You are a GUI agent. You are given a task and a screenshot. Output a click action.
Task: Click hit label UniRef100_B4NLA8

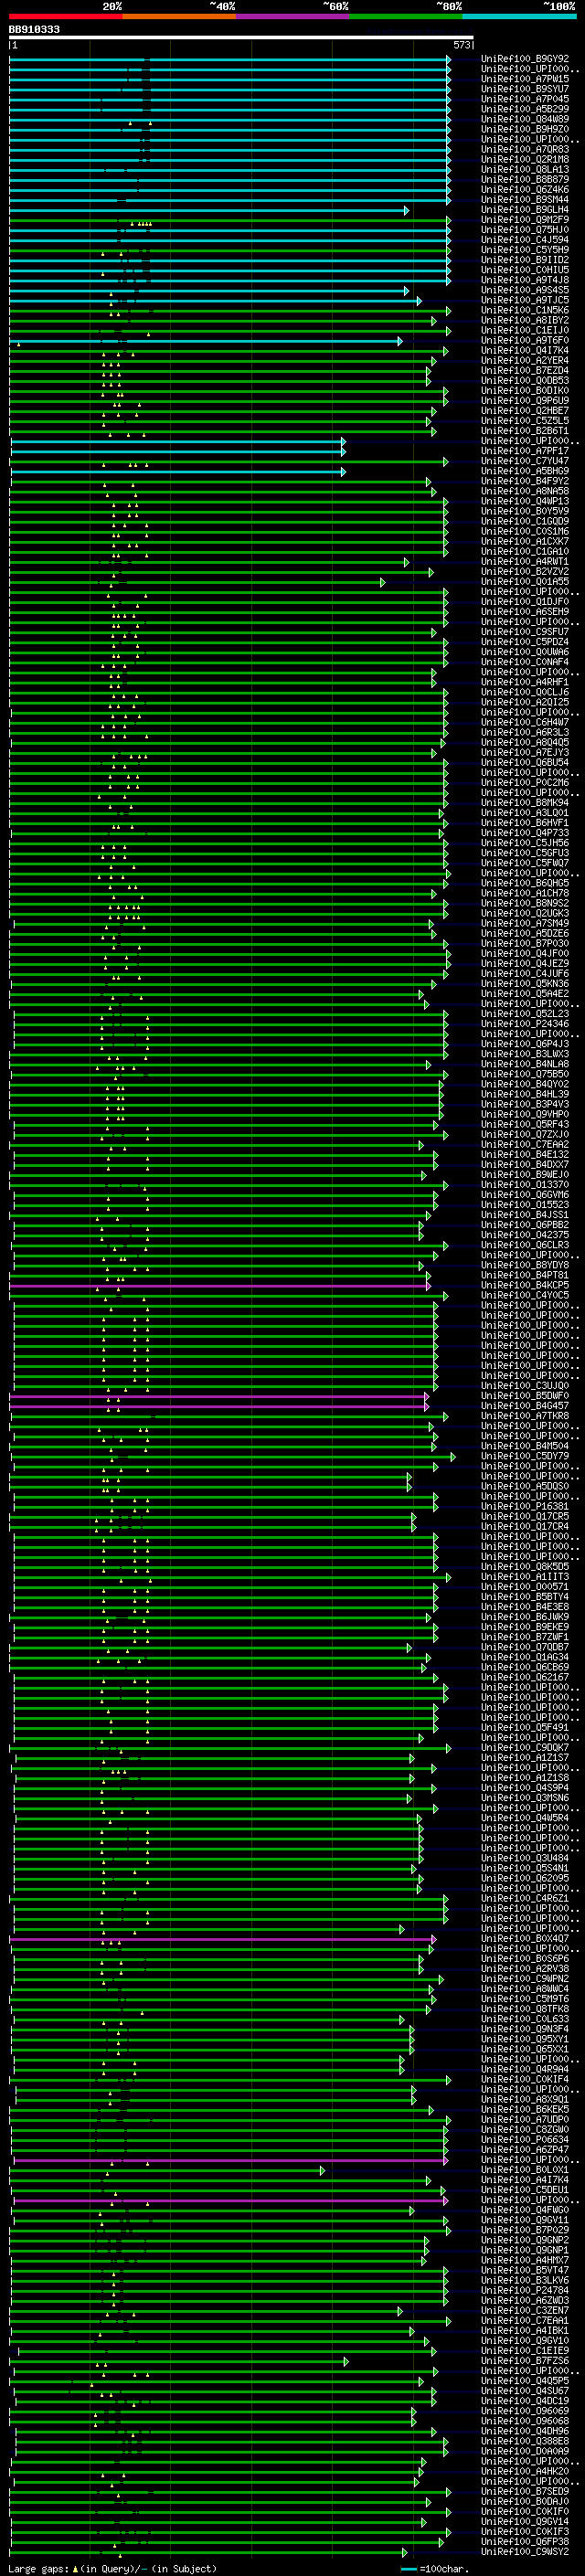point(525,1064)
